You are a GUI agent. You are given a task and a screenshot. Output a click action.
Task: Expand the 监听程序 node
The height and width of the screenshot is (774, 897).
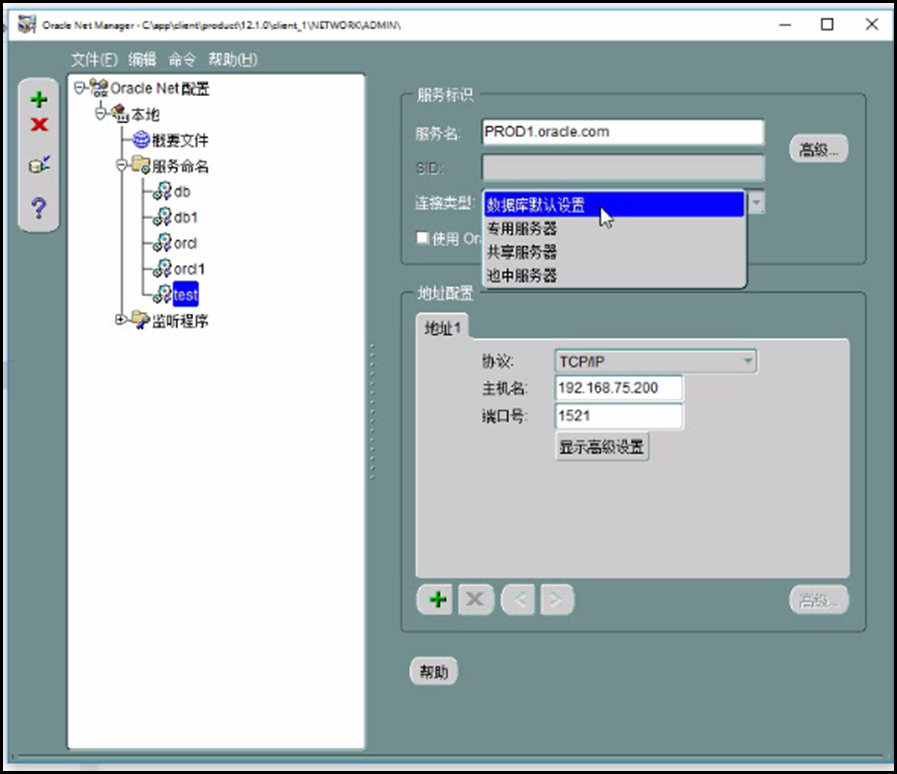tap(121, 320)
